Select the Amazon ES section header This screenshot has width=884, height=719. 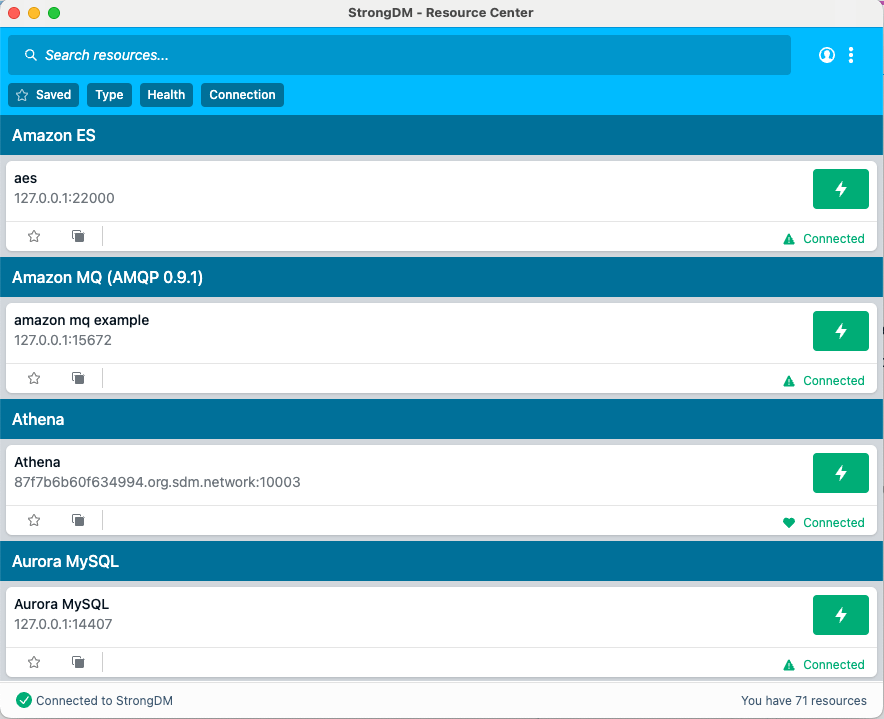click(441, 135)
